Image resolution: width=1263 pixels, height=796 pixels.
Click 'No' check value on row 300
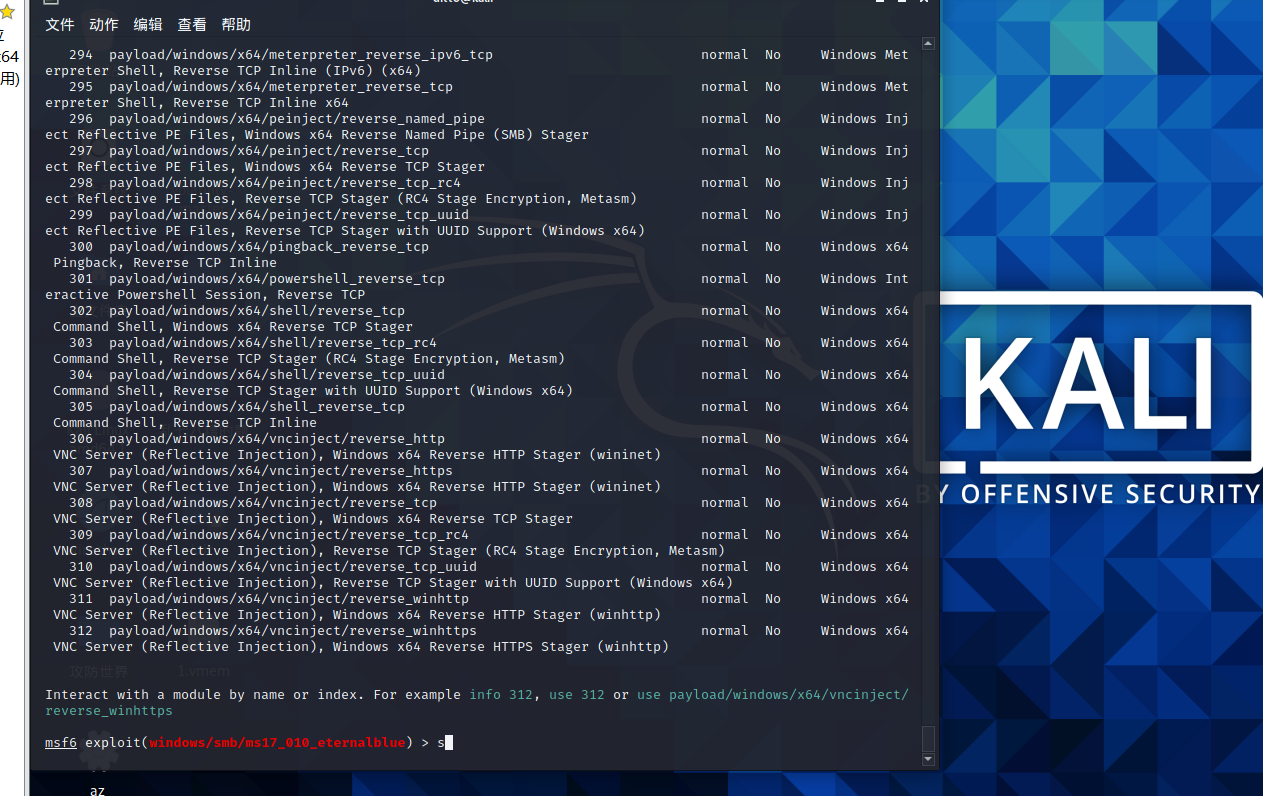click(x=773, y=247)
